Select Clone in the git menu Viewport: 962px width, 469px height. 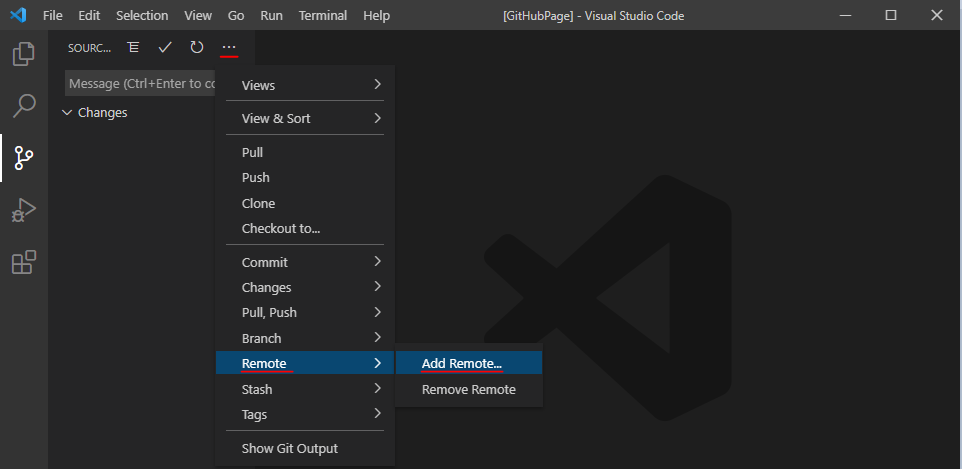click(x=305, y=203)
